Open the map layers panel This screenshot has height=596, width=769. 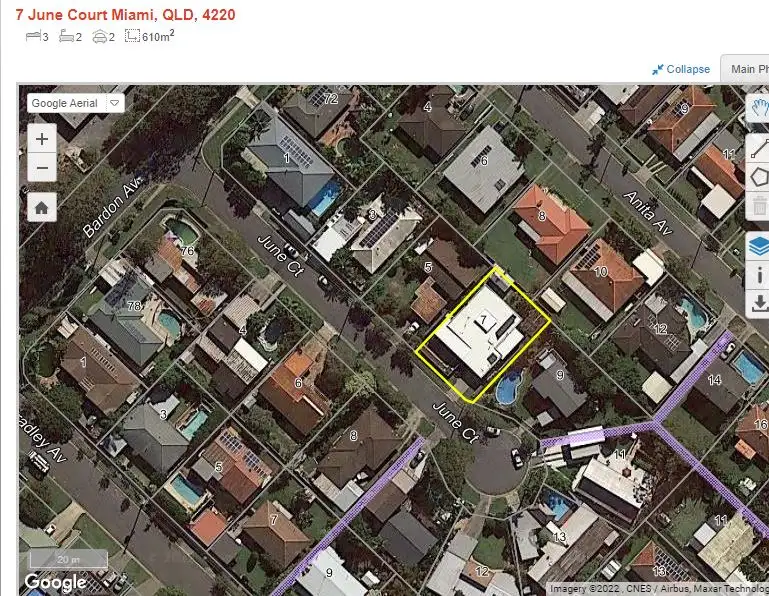pyautogui.click(x=758, y=246)
